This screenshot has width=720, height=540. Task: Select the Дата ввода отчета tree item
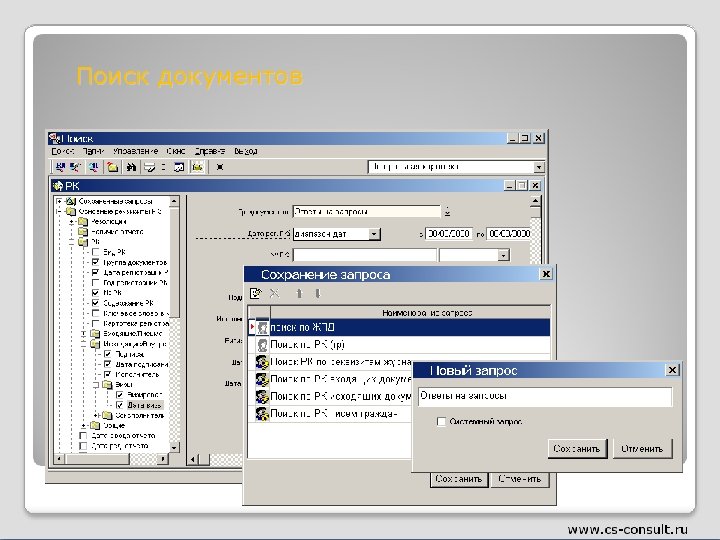123,436
